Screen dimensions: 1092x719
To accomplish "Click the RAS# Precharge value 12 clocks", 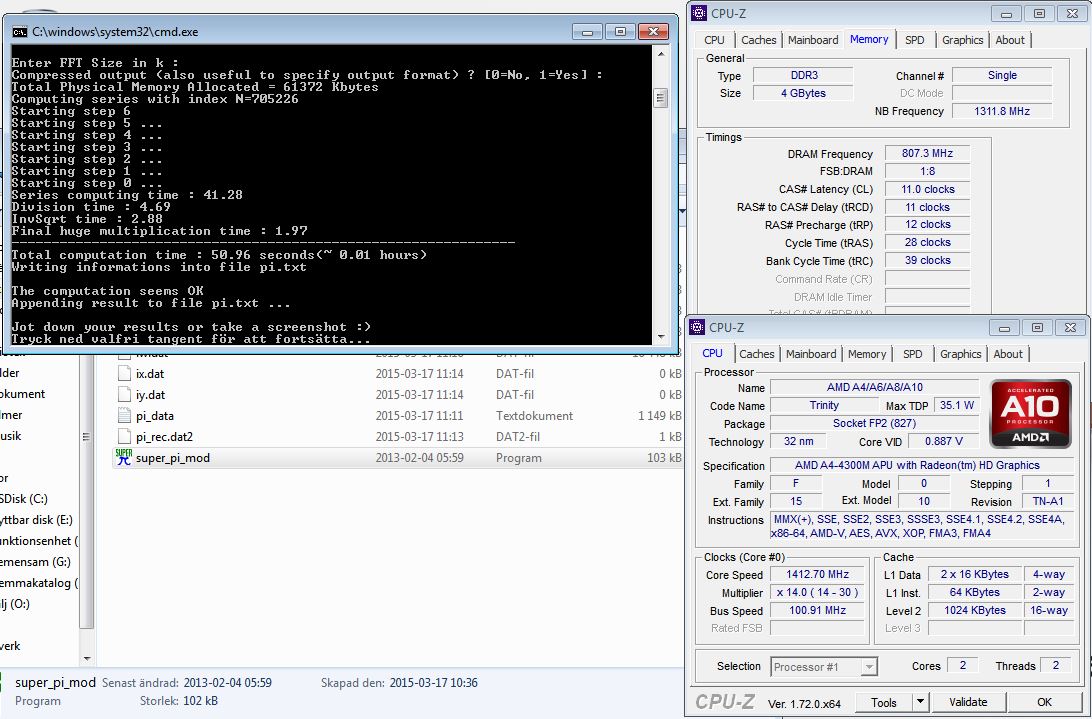I will tap(927, 224).
